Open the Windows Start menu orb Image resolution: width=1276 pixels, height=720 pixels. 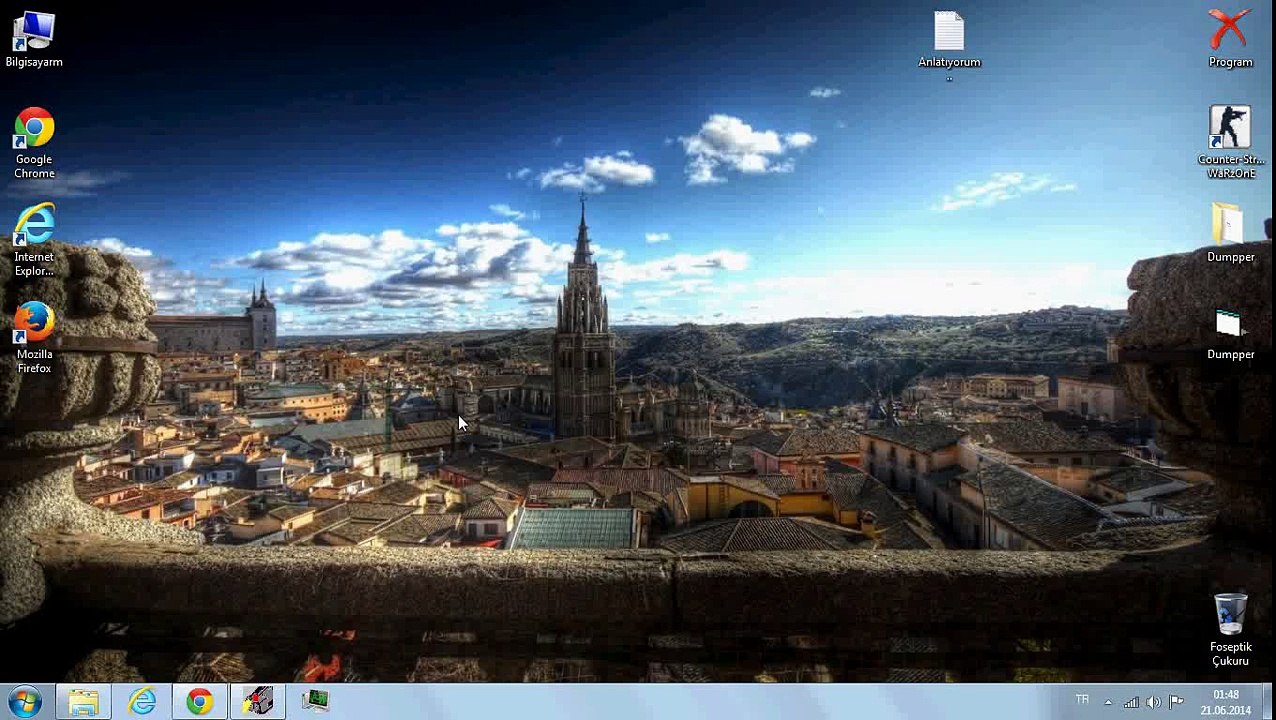point(23,702)
